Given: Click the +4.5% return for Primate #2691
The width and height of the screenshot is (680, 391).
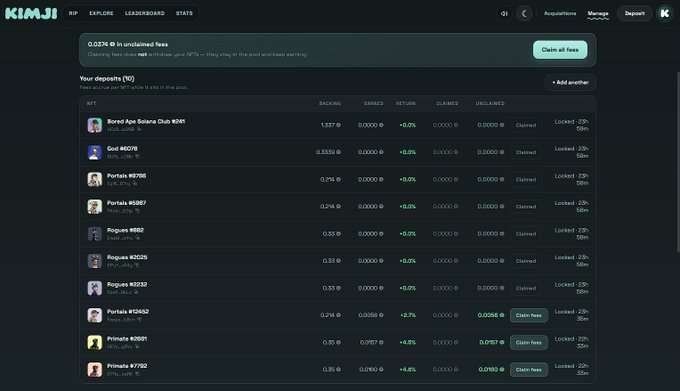Looking at the screenshot, I should pos(408,342).
